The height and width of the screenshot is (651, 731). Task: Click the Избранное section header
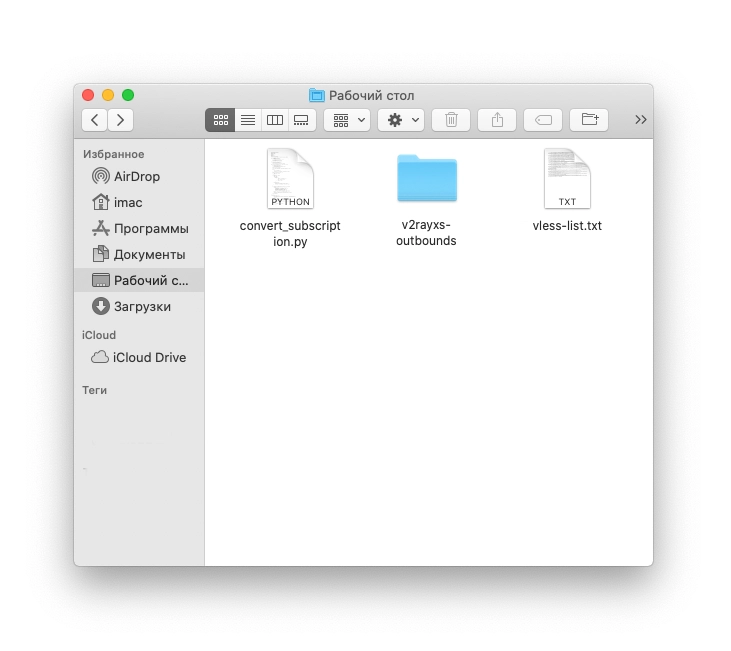[x=113, y=154]
